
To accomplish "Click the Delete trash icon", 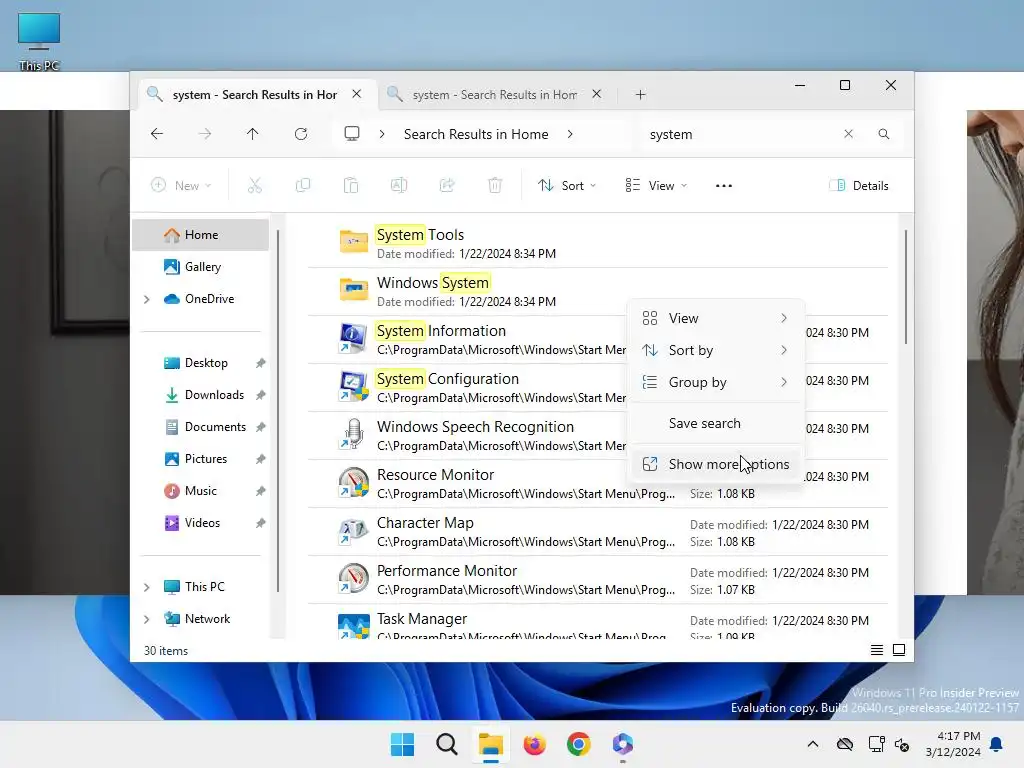I will coord(495,185).
